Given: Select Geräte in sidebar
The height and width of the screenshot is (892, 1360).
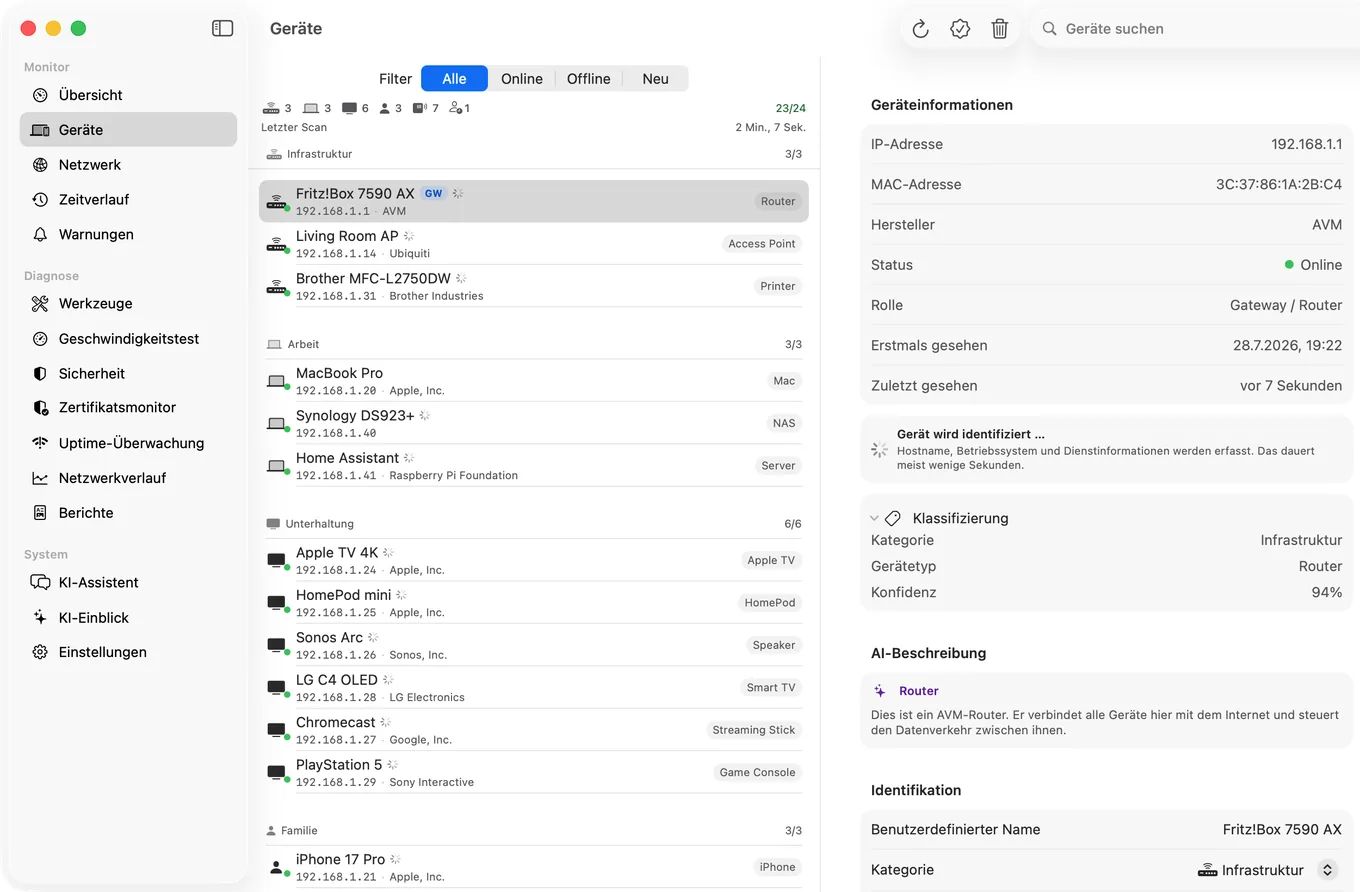Looking at the screenshot, I should [128, 130].
